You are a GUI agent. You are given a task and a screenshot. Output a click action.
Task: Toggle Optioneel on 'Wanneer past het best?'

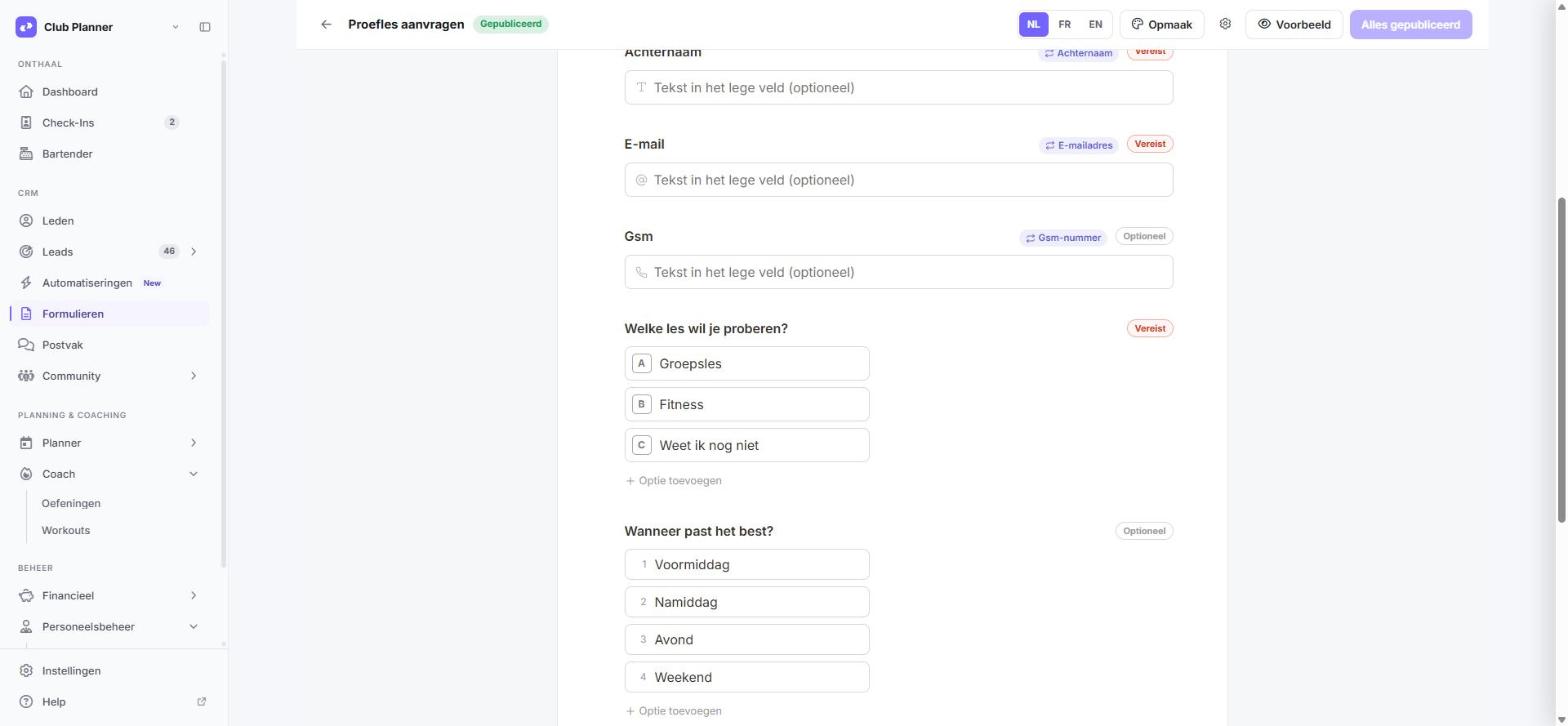[1144, 531]
